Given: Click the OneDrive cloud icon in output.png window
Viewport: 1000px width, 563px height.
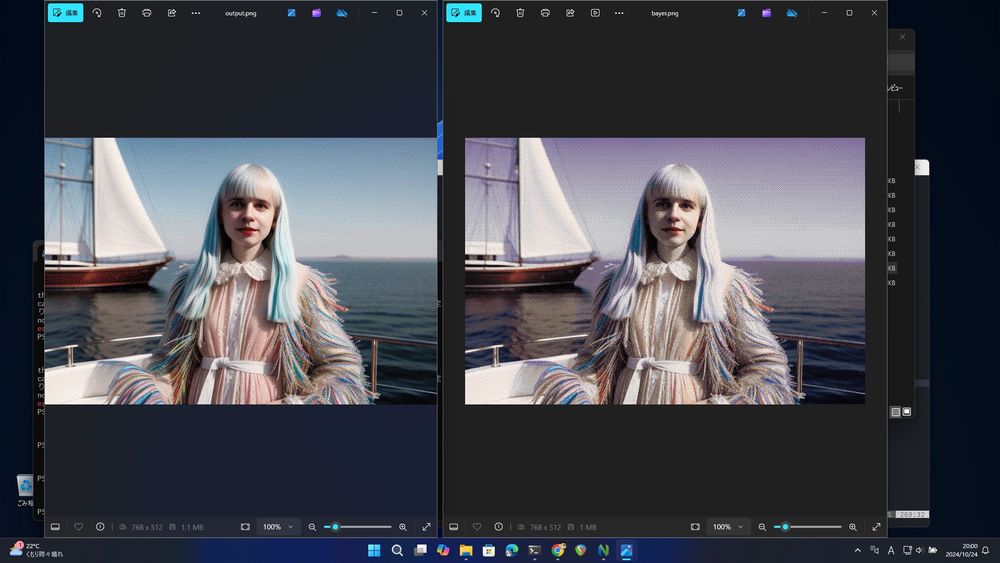Looking at the screenshot, I should 342,13.
